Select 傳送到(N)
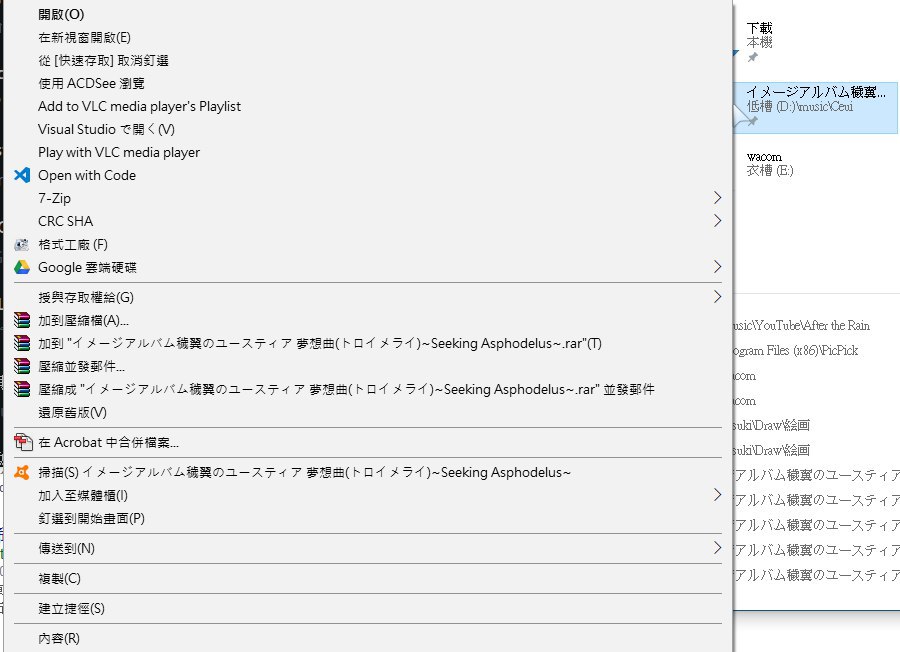The width and height of the screenshot is (900, 652). (x=367, y=548)
